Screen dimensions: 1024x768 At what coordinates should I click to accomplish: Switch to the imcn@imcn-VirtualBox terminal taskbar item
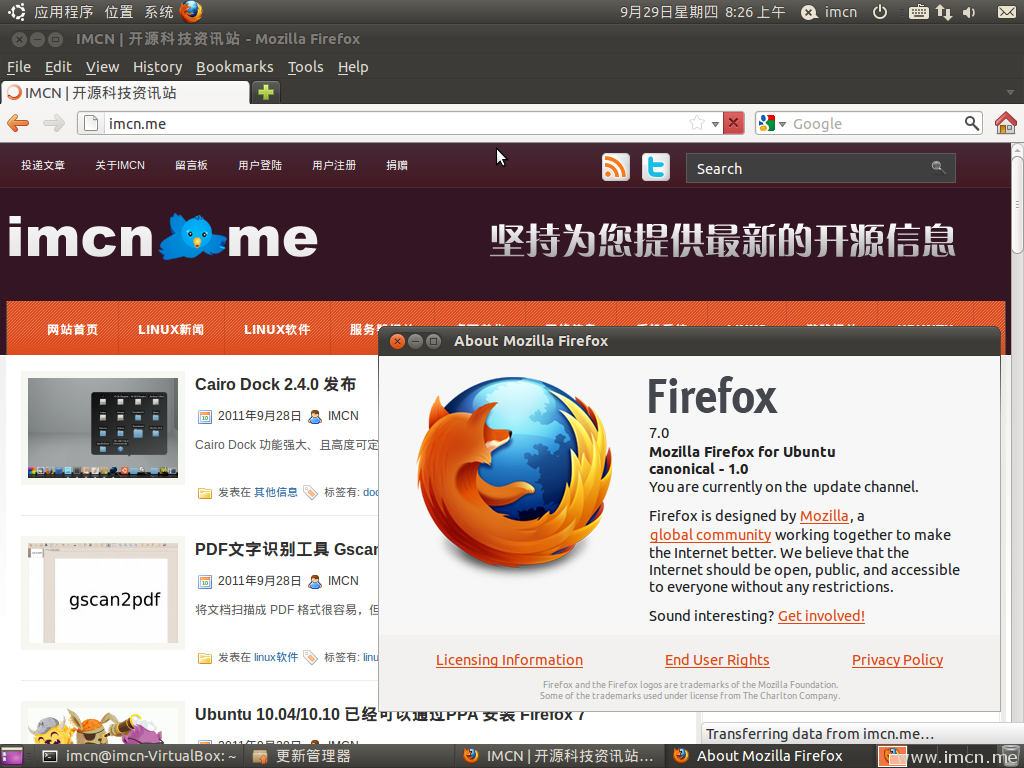(x=140, y=756)
